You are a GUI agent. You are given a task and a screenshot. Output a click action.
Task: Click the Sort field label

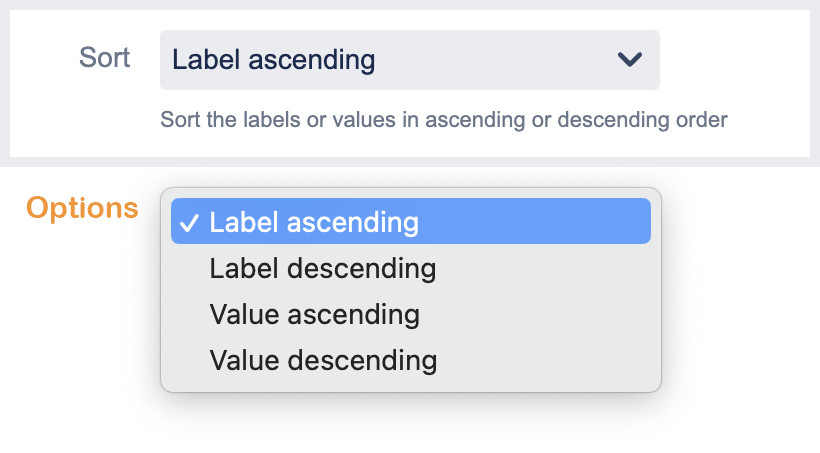[105, 57]
